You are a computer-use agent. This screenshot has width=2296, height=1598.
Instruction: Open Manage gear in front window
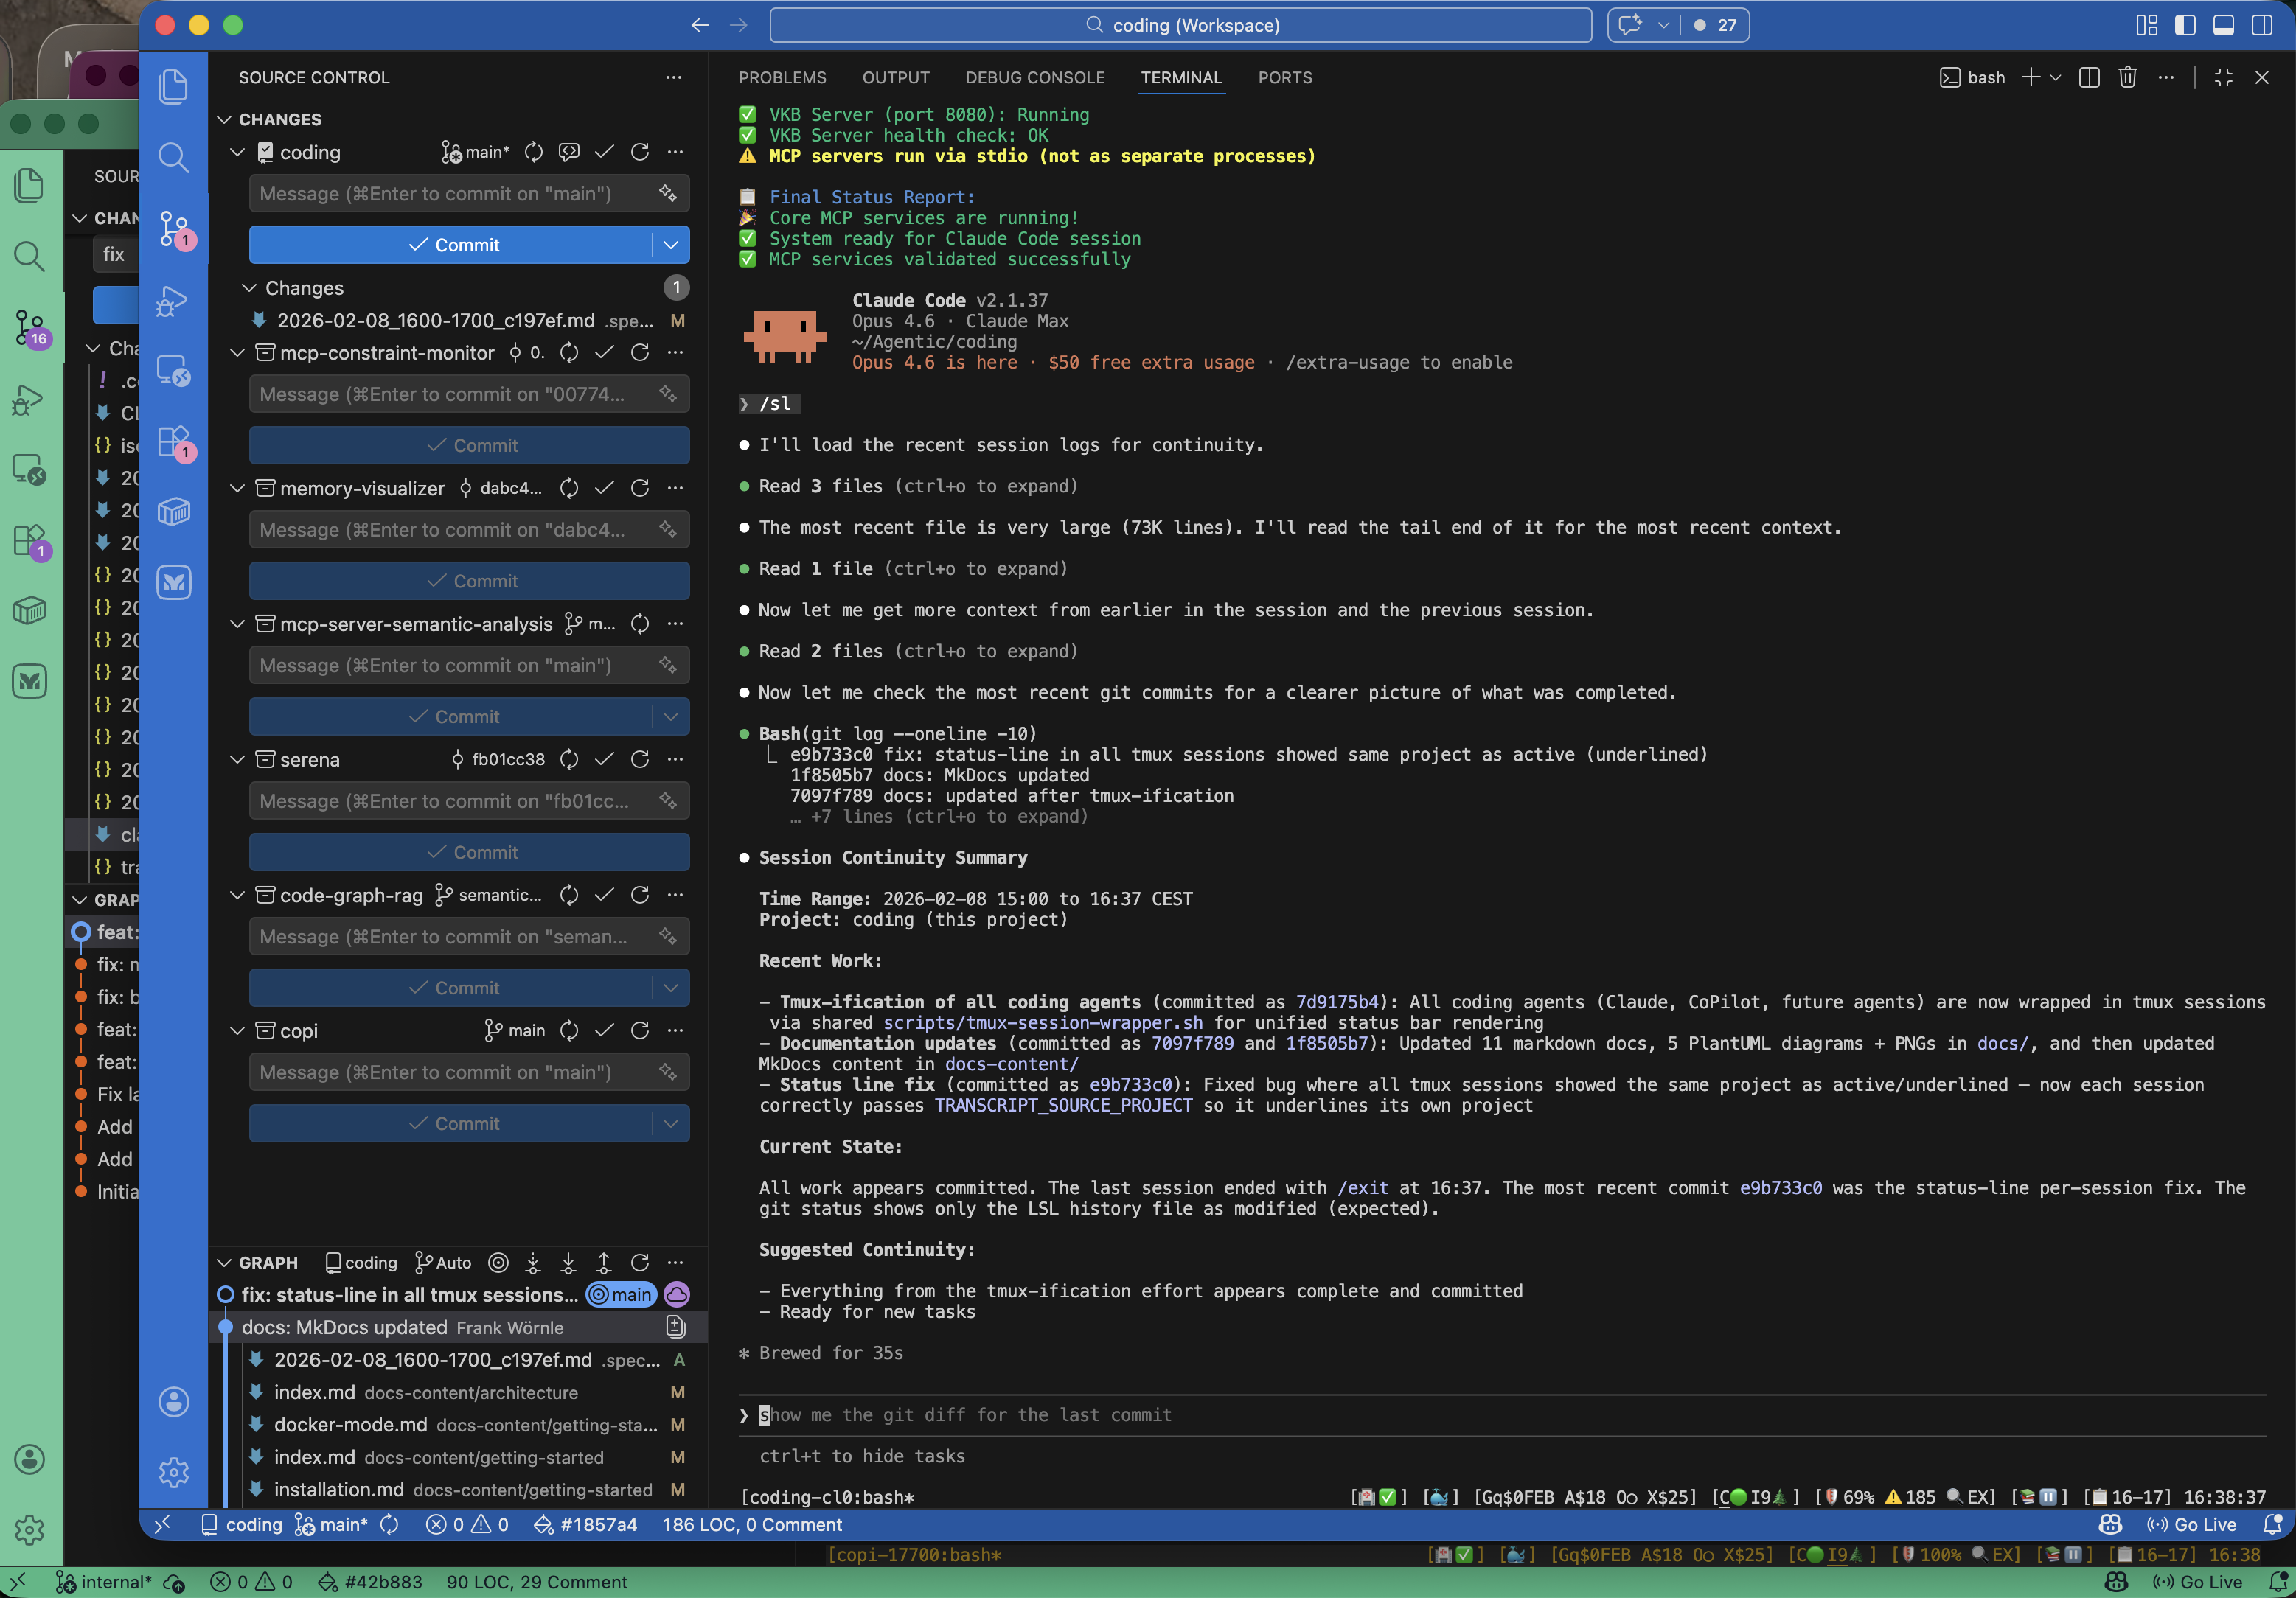point(173,1472)
